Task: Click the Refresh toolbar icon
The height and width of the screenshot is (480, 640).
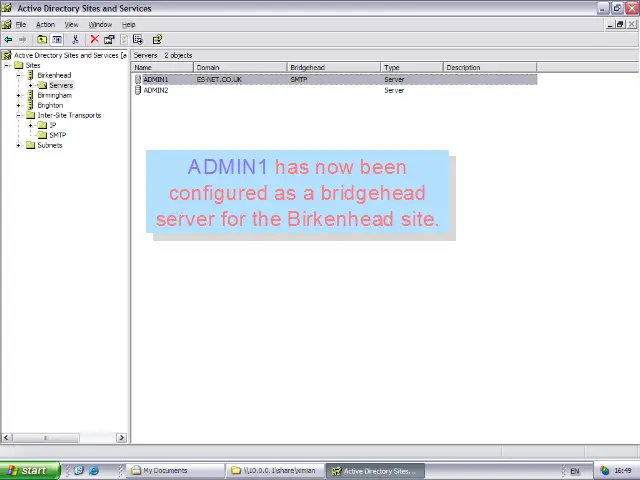Action: [124, 40]
